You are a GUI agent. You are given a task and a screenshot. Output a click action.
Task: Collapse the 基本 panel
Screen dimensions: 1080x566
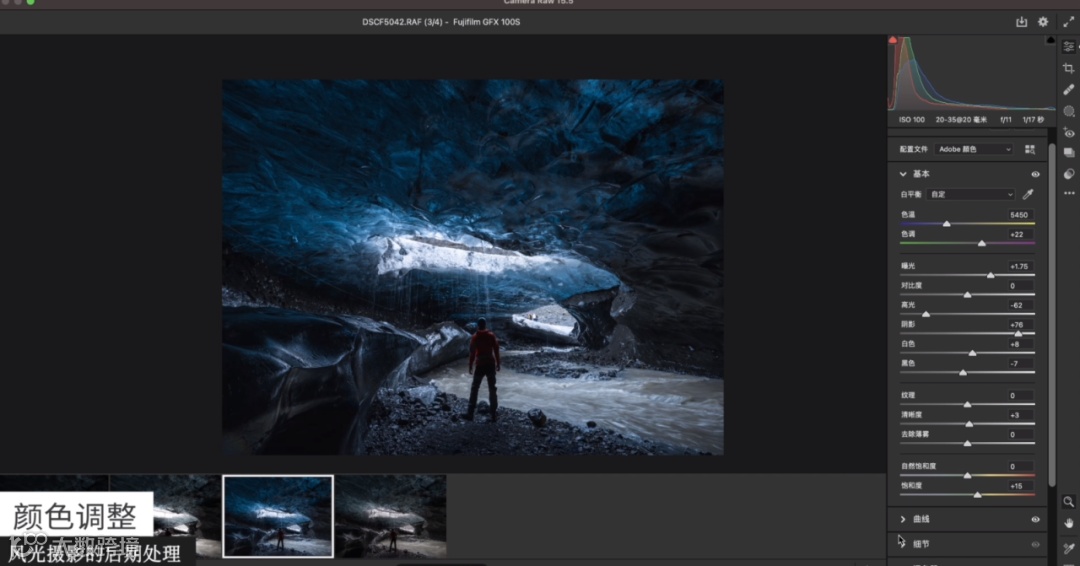coord(903,174)
